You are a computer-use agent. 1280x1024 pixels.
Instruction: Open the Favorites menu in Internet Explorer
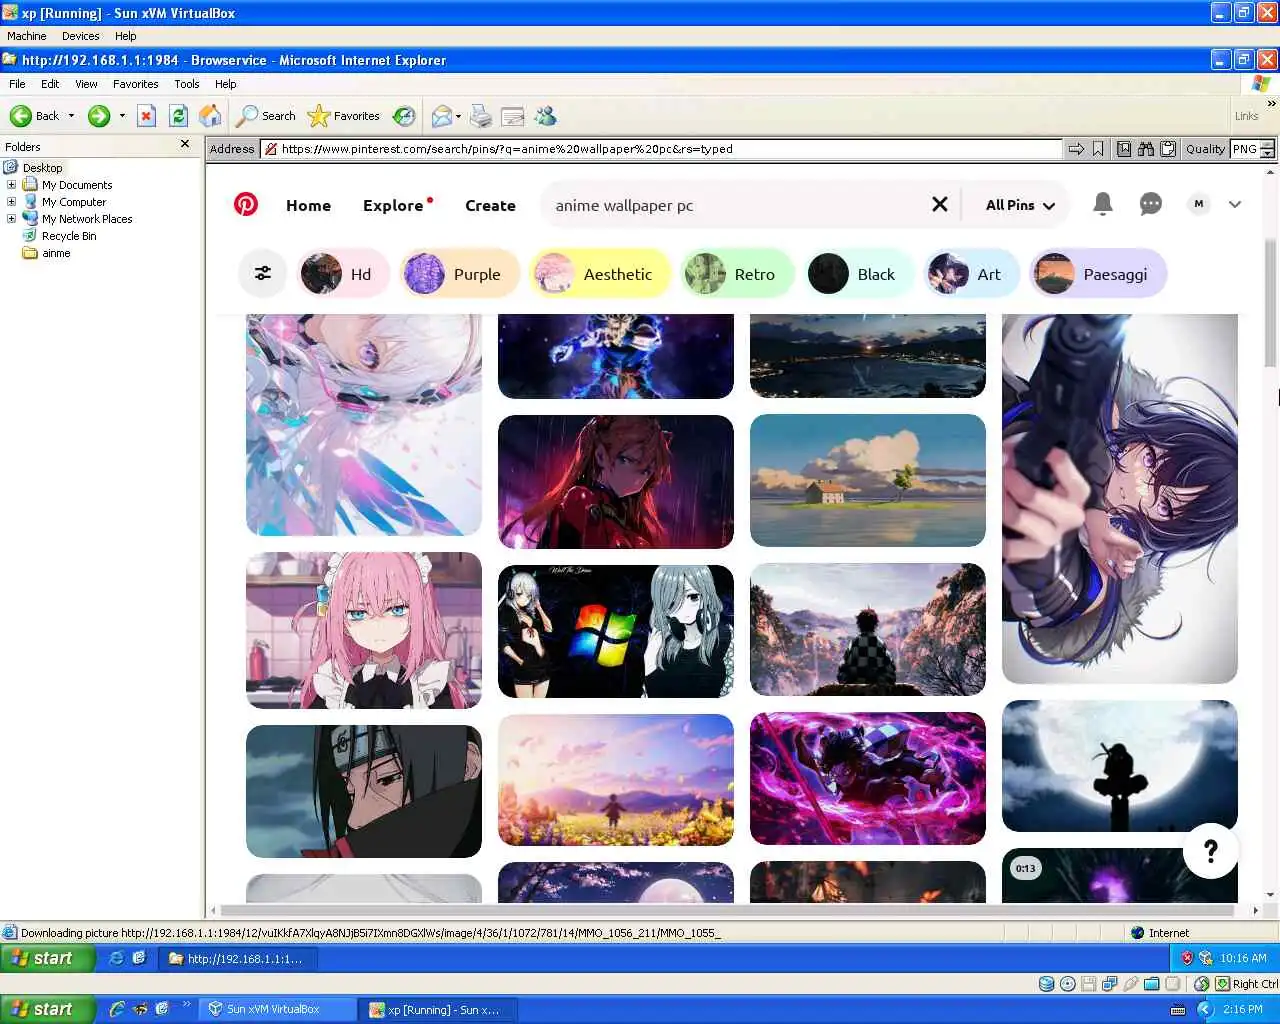[x=136, y=84]
